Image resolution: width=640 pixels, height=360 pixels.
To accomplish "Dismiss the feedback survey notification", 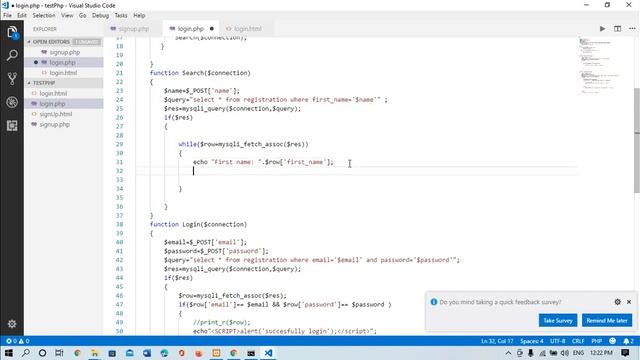I will (x=629, y=302).
